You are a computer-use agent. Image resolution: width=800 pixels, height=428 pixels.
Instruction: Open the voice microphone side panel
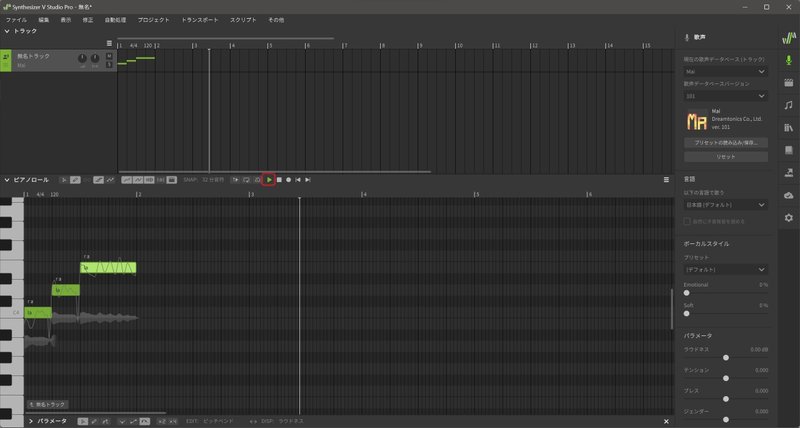coord(789,60)
